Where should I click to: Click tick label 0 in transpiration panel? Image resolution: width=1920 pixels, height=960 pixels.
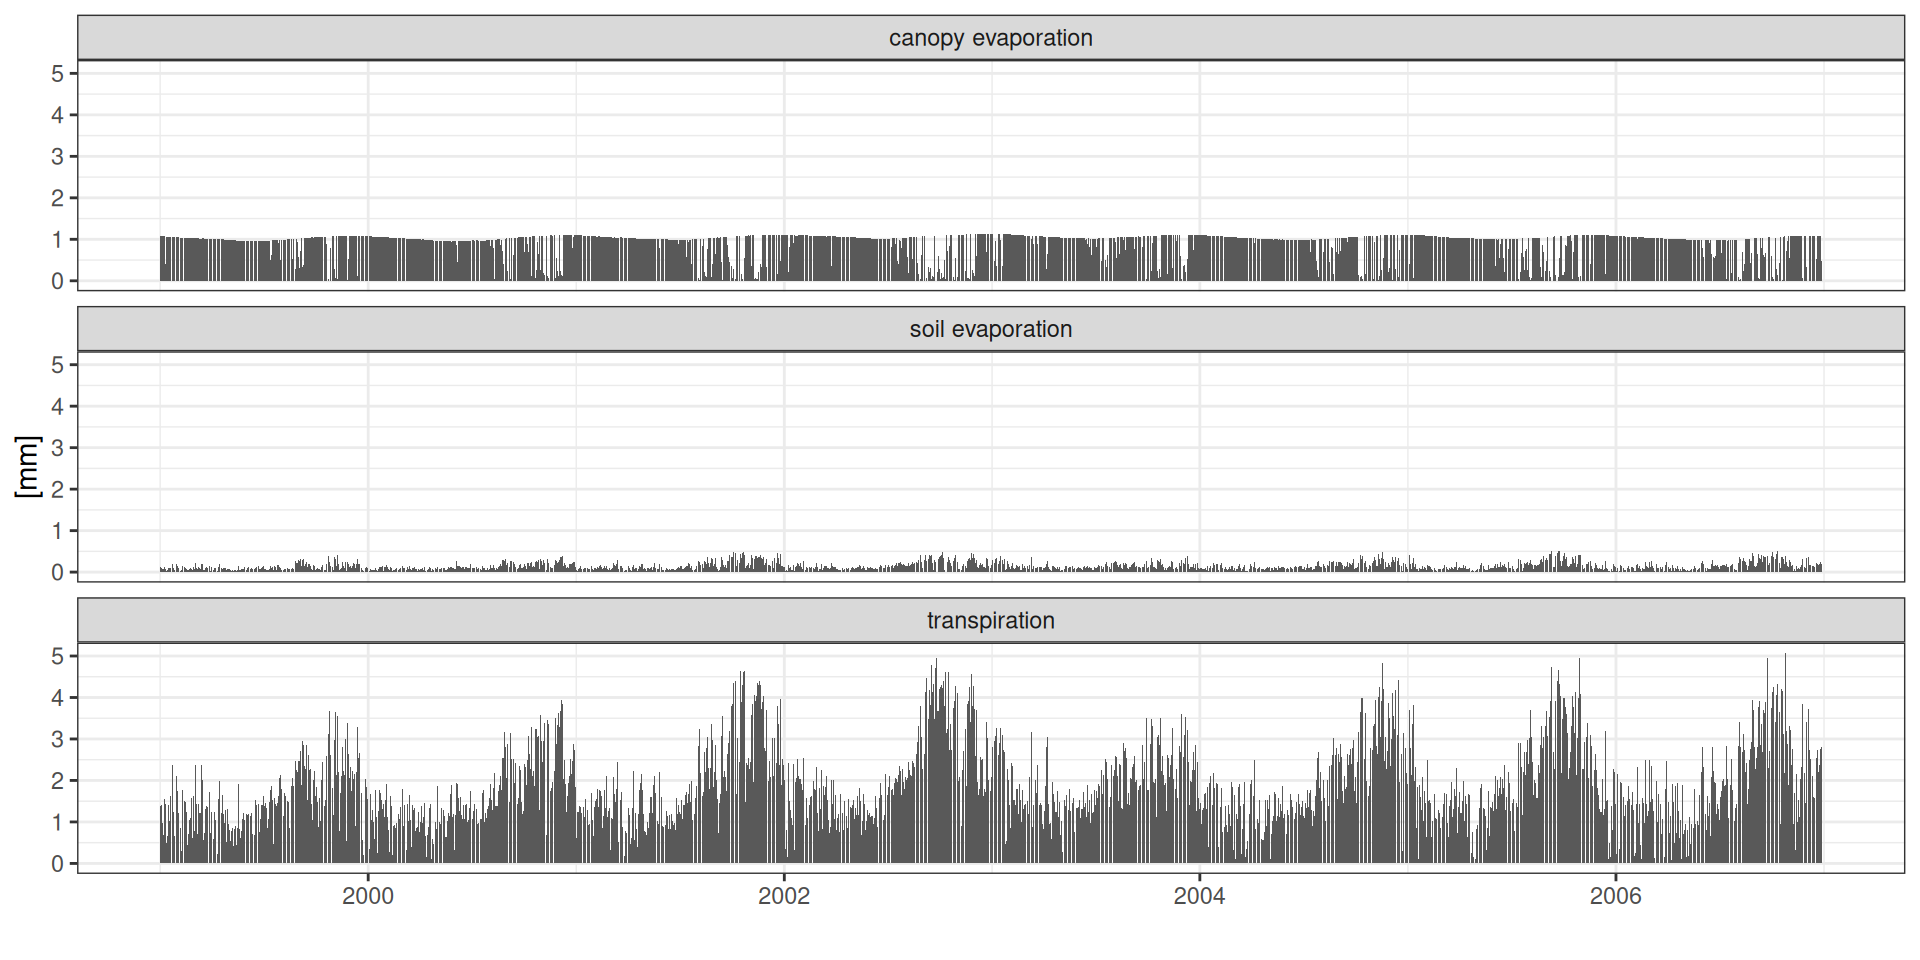click(58, 864)
